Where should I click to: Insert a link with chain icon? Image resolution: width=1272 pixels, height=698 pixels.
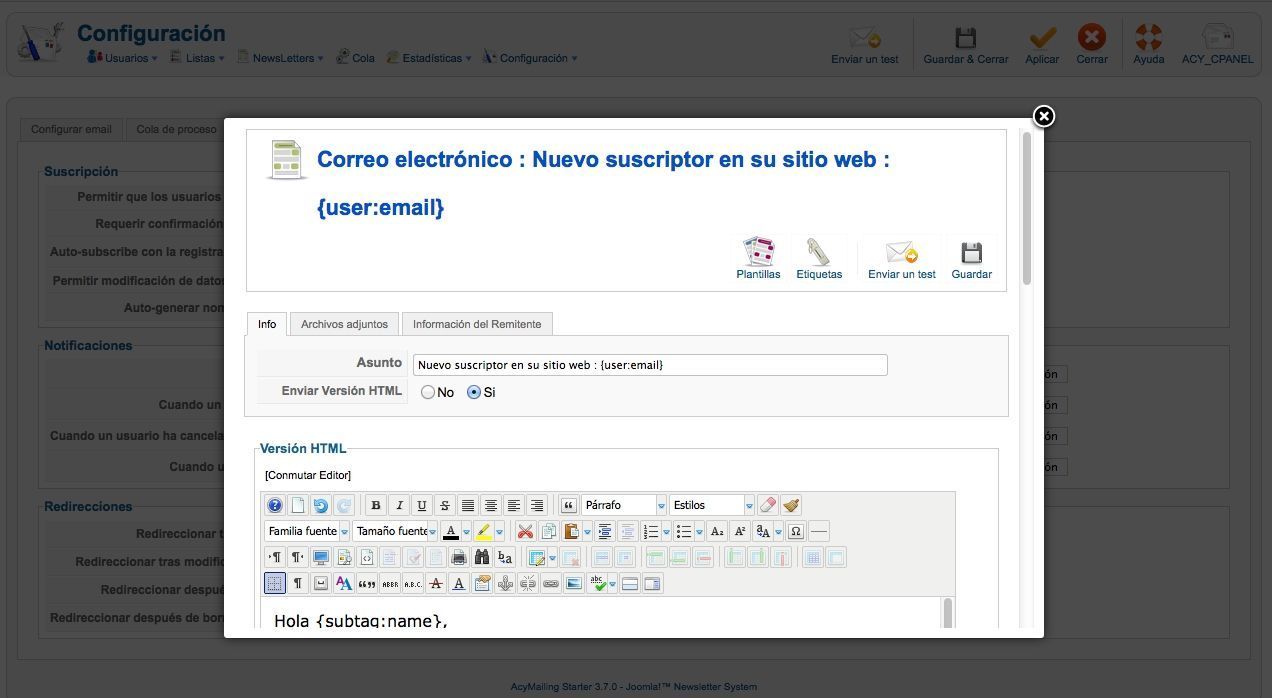point(551,583)
